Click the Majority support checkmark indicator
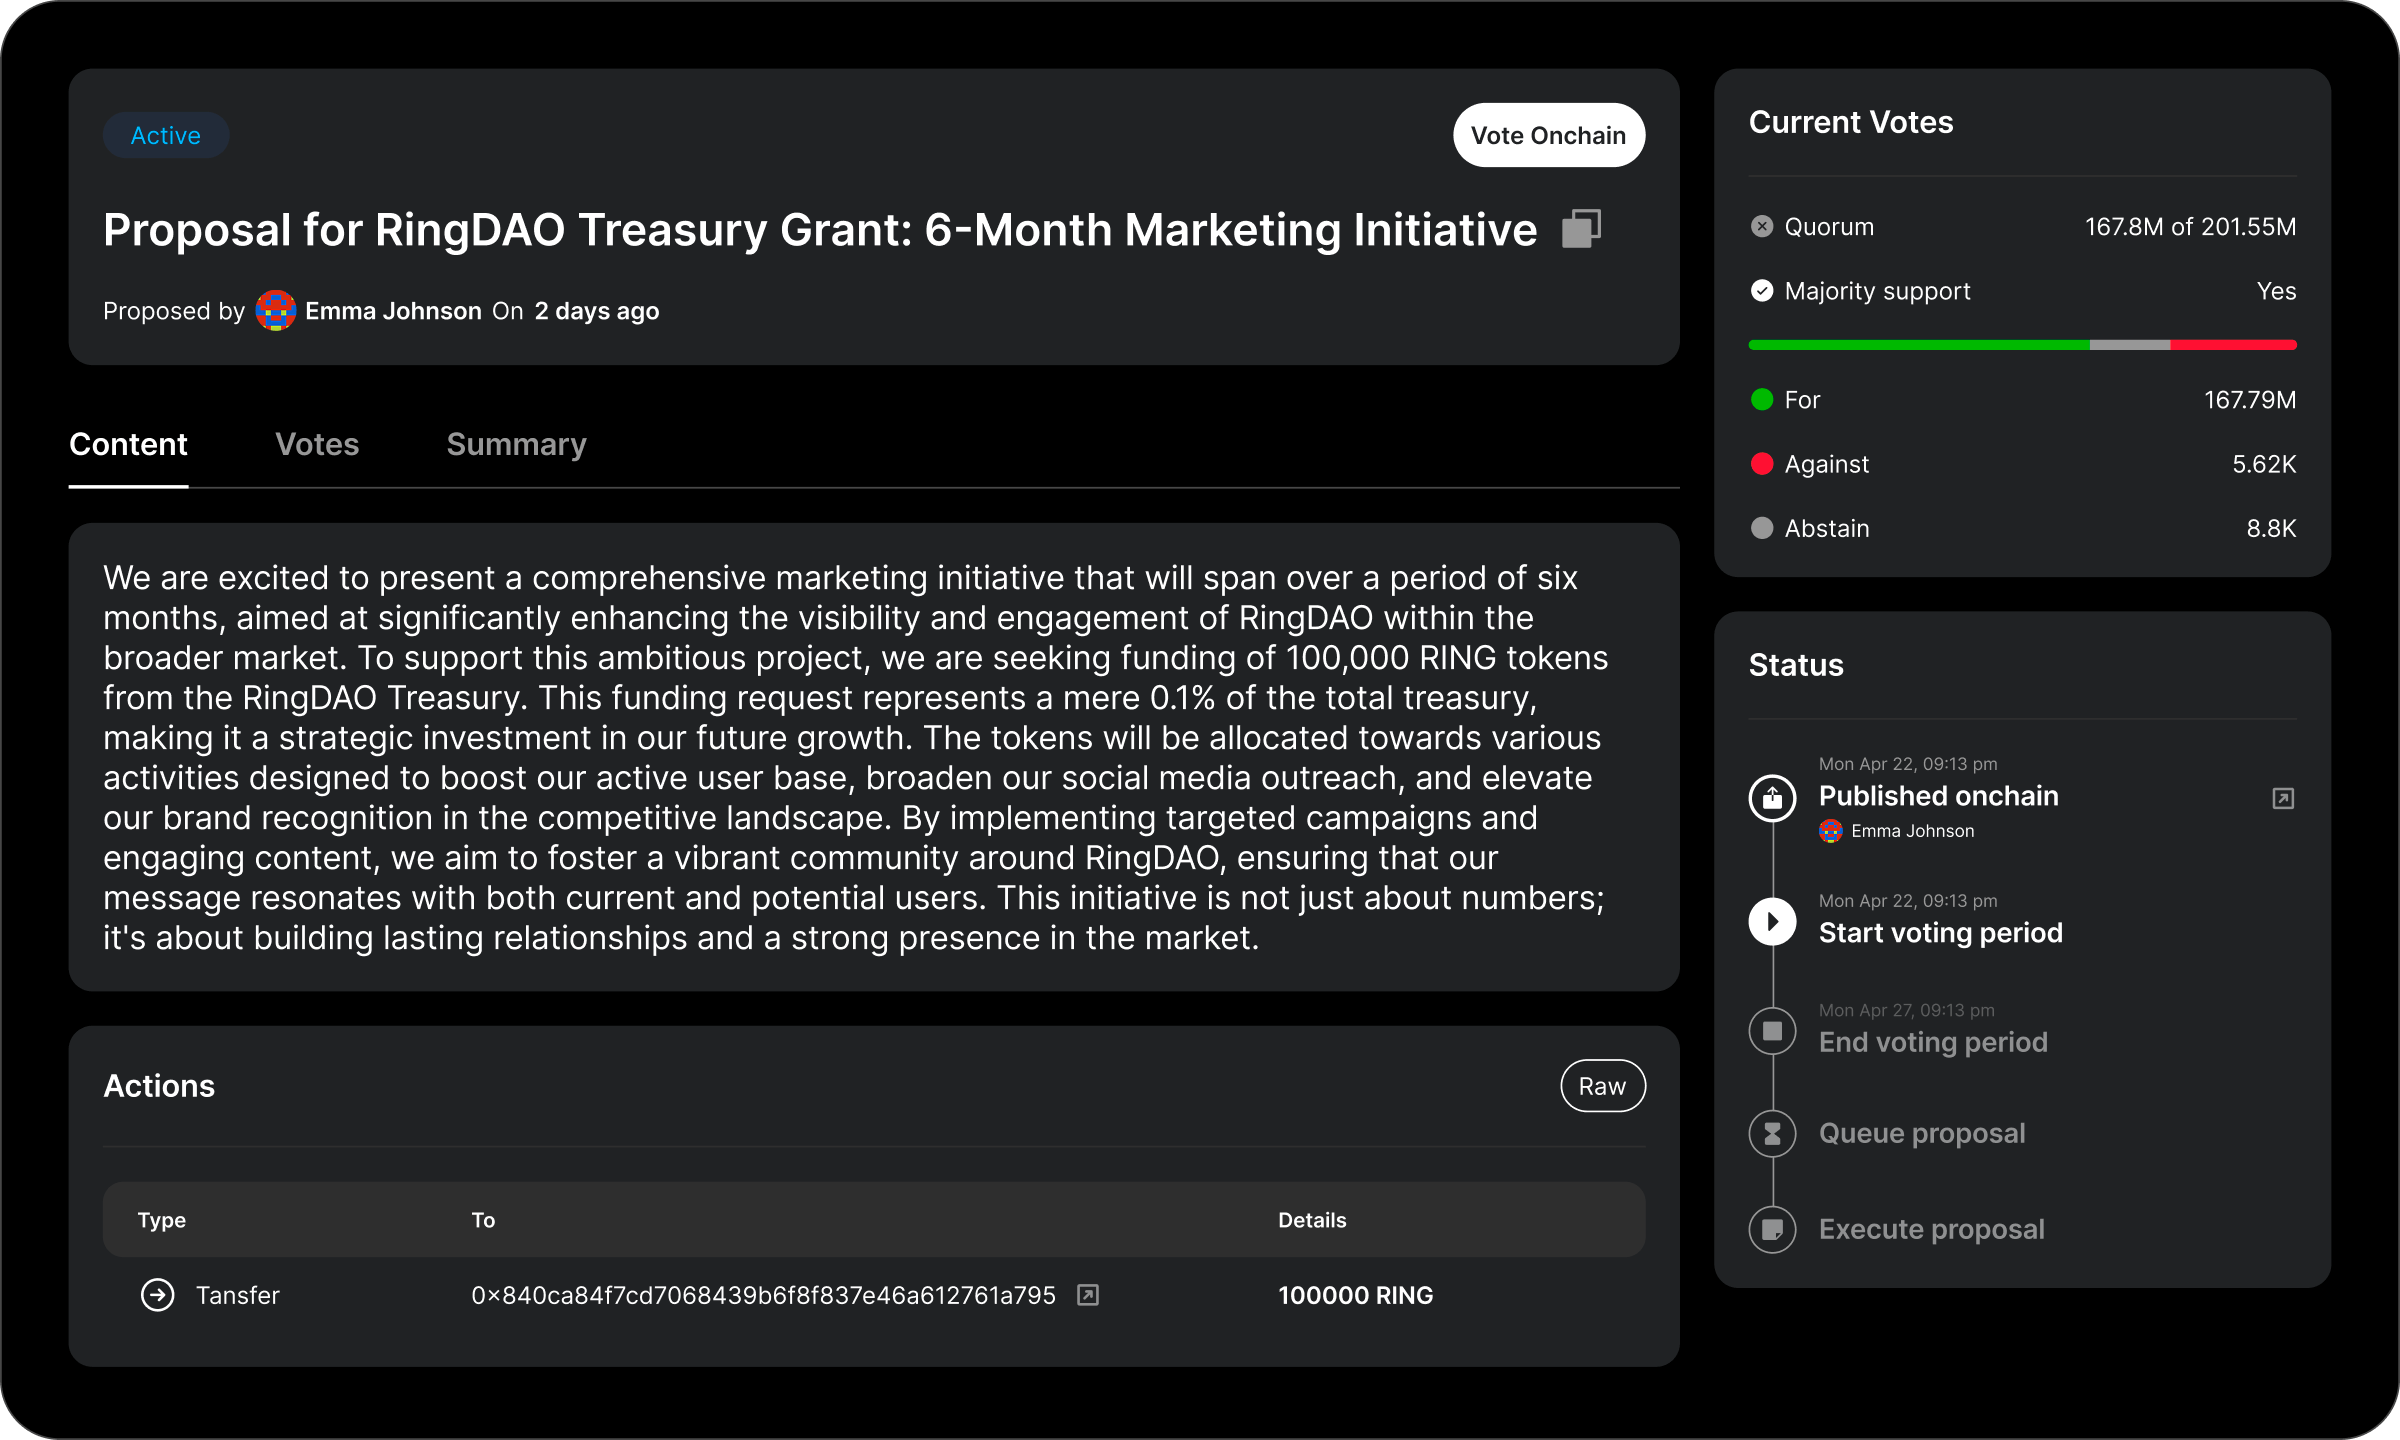 click(x=1762, y=291)
